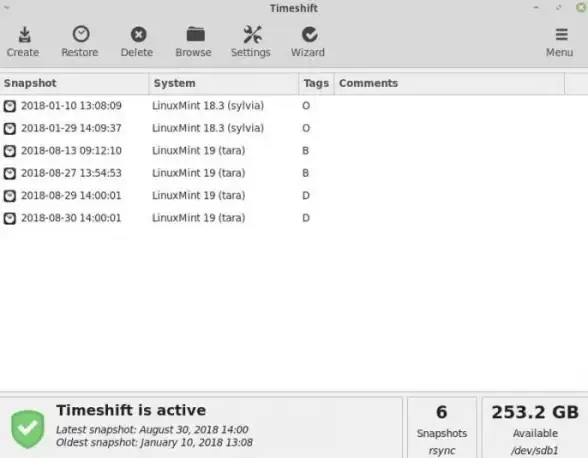The height and width of the screenshot is (458, 588).
Task: Open the hamburger Menu
Action: [x=560, y=42]
